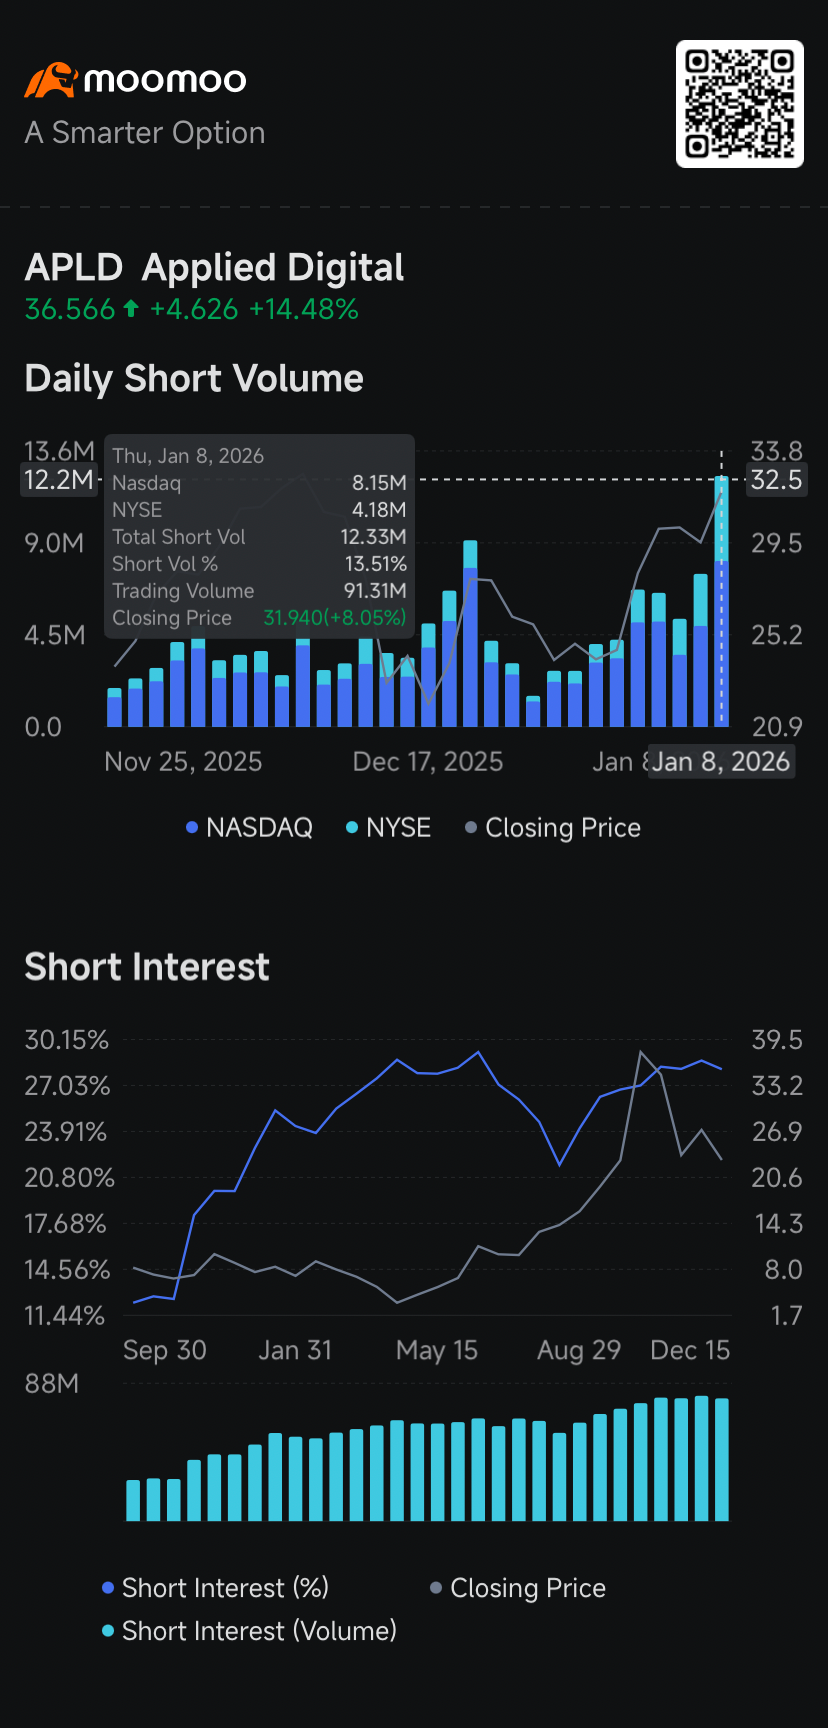Toggle NYSE series in legend
828x1728 pixels.
tap(388, 828)
